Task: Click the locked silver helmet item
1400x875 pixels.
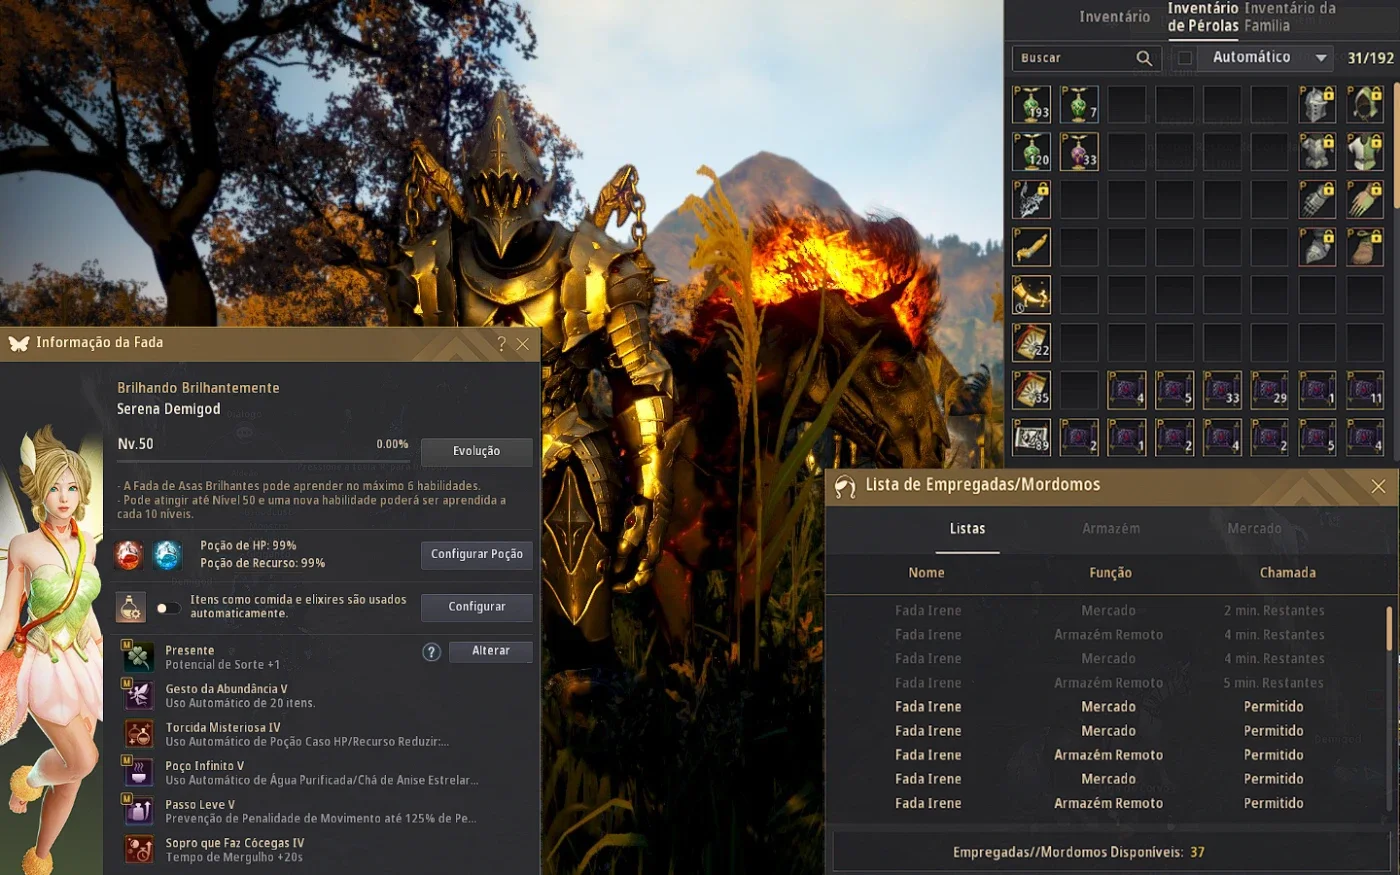Action: coord(1317,104)
